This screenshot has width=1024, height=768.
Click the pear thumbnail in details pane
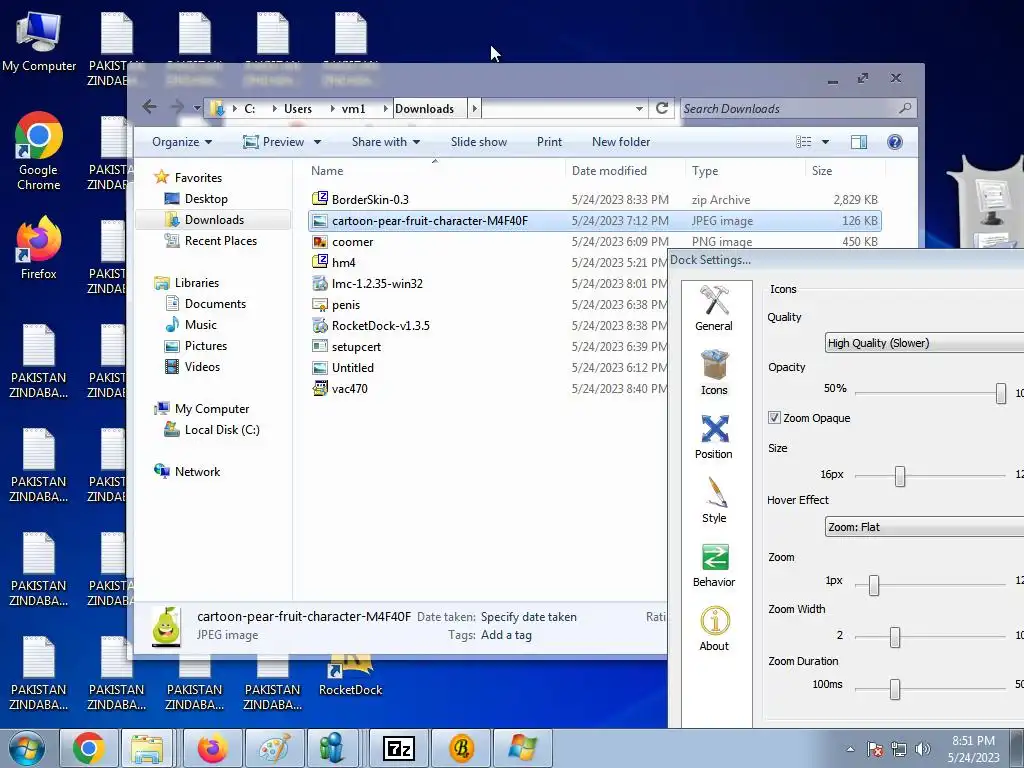pos(166,626)
